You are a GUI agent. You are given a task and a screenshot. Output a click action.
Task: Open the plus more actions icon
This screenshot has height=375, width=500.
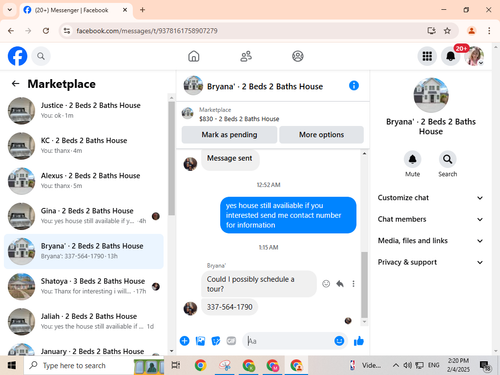(184, 341)
